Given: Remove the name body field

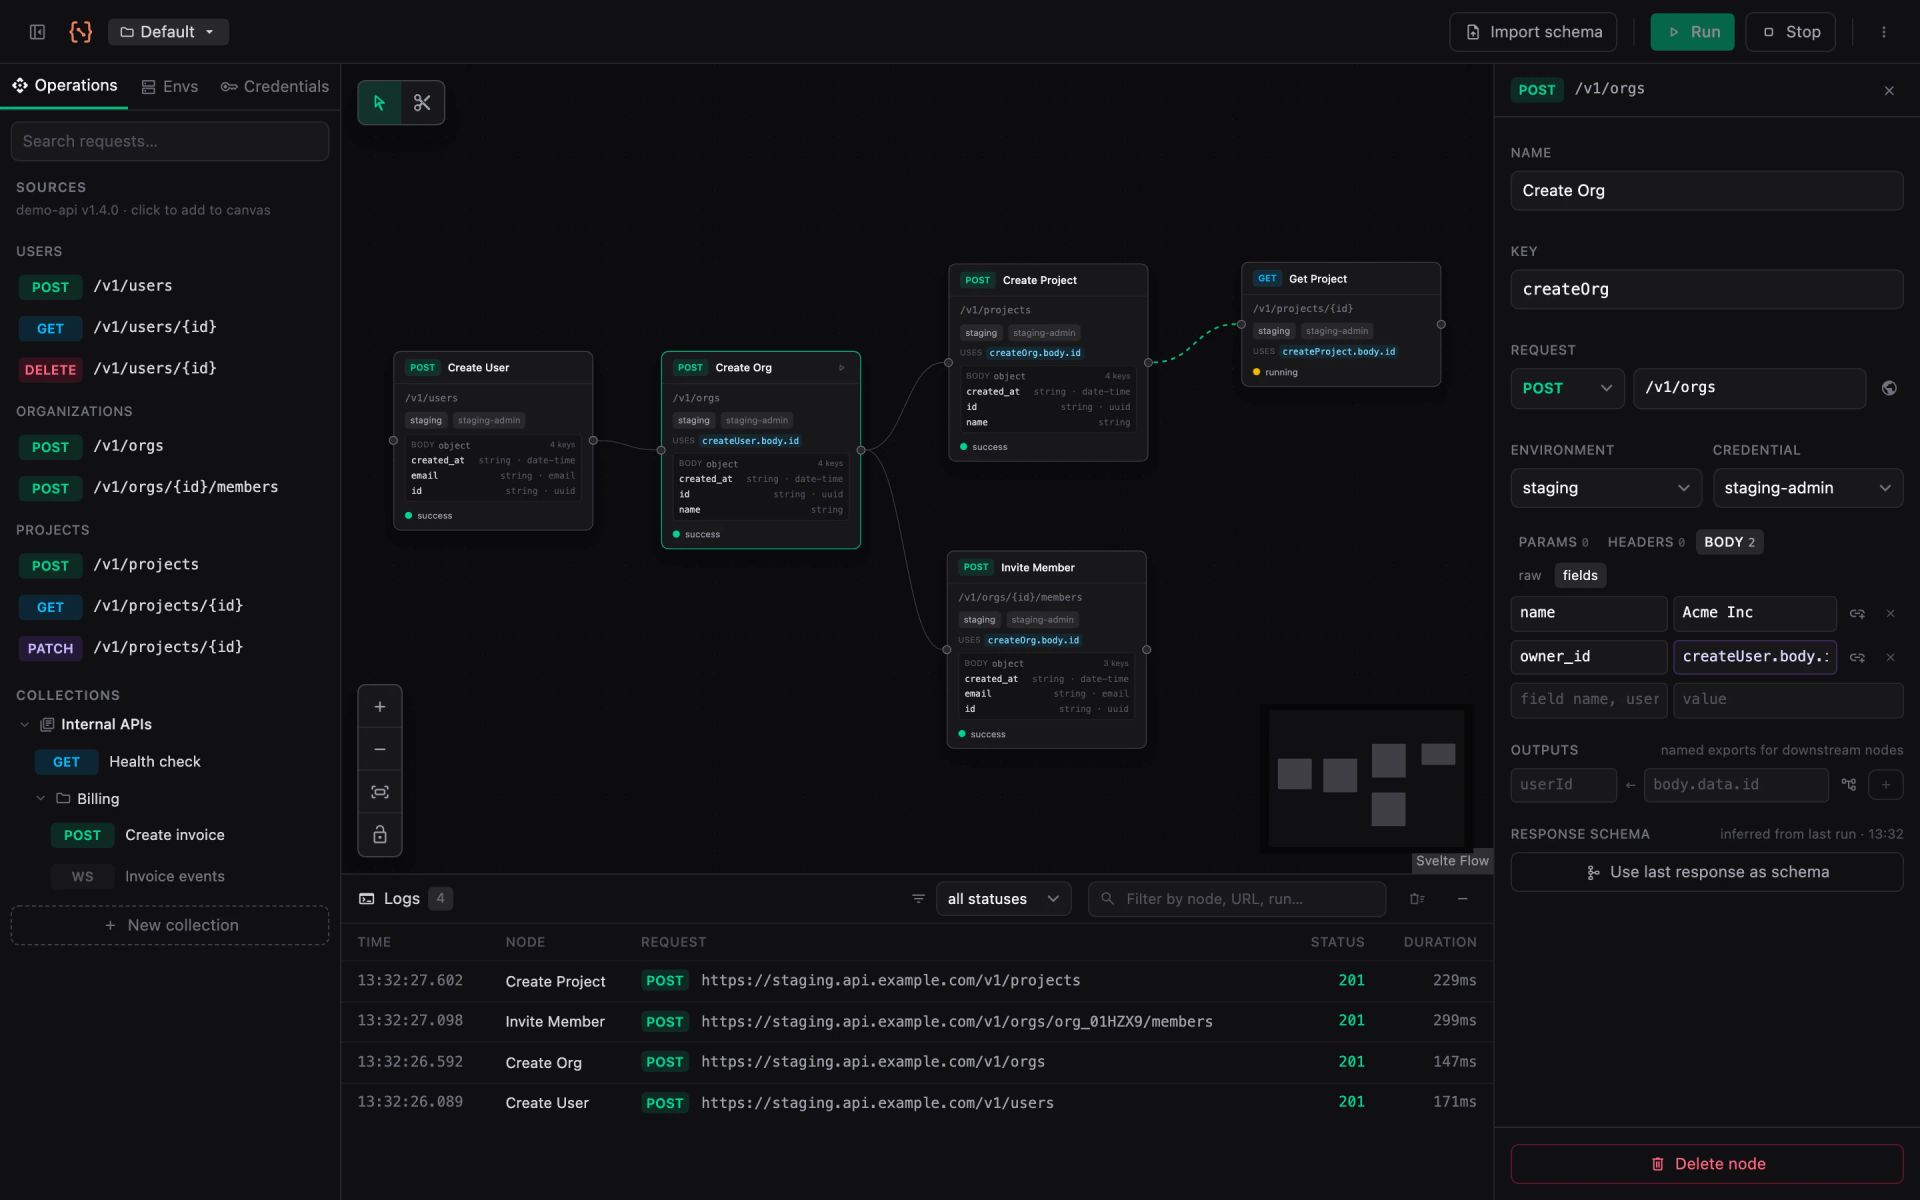Looking at the screenshot, I should click(1890, 614).
